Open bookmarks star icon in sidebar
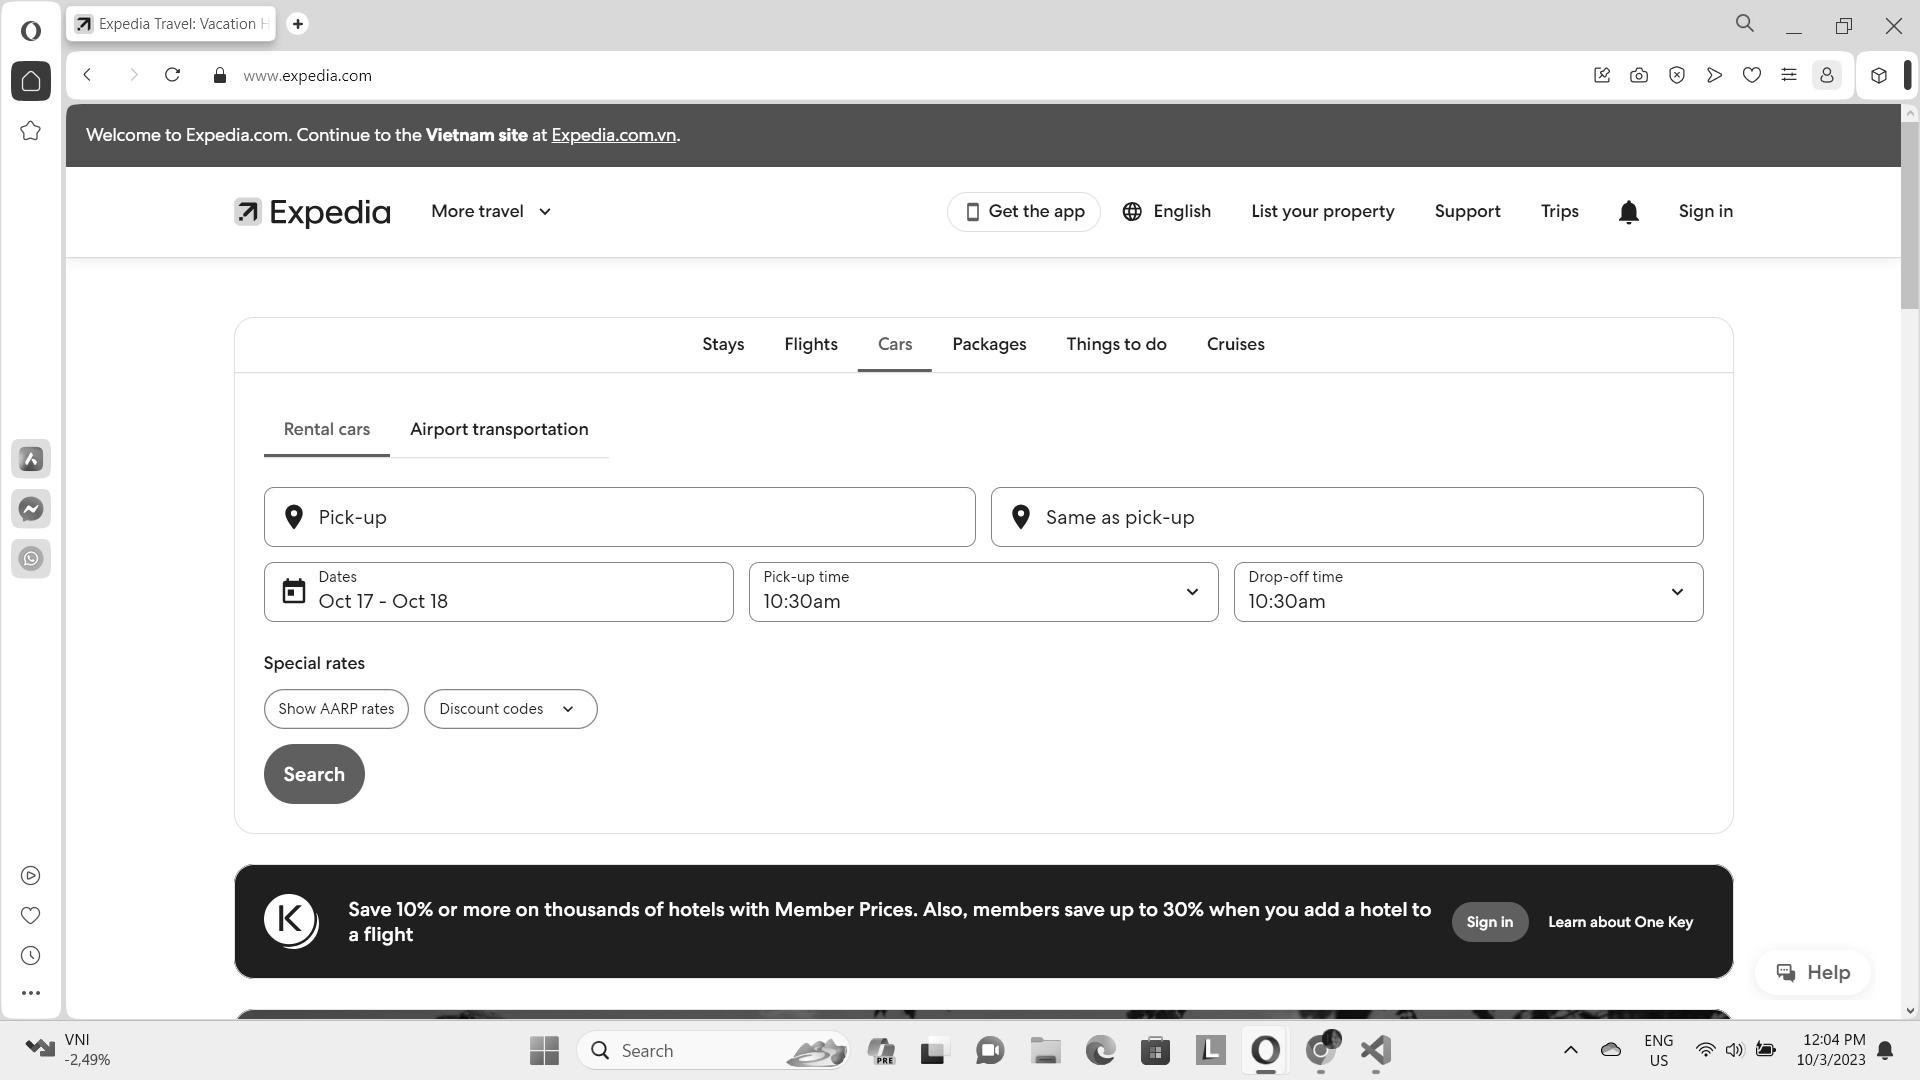1920x1080 pixels. 31,131
